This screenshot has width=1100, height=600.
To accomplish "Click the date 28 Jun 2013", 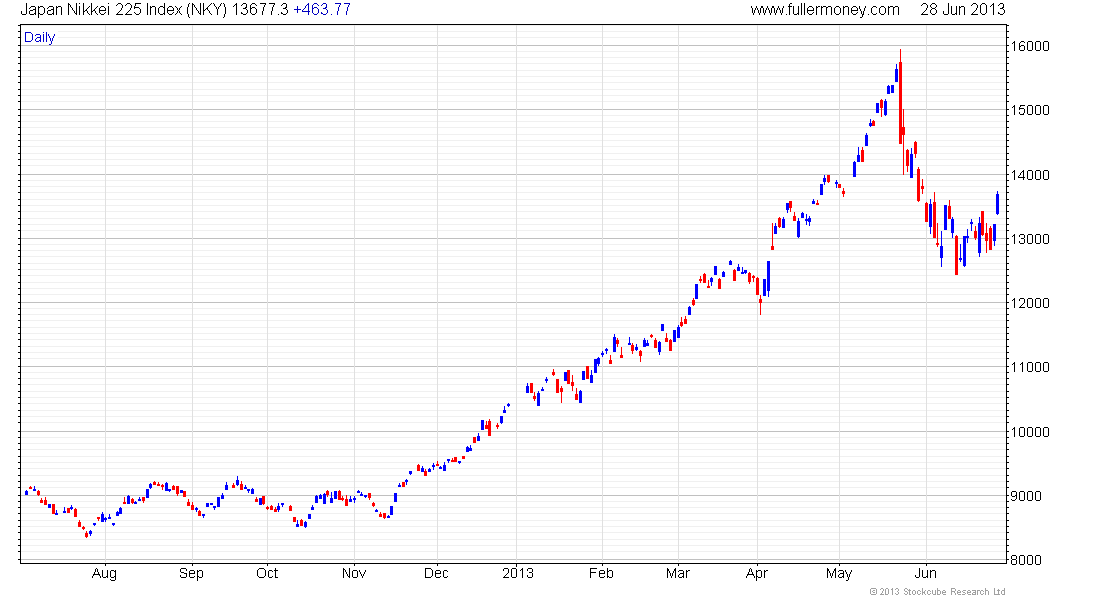I will [x=962, y=10].
